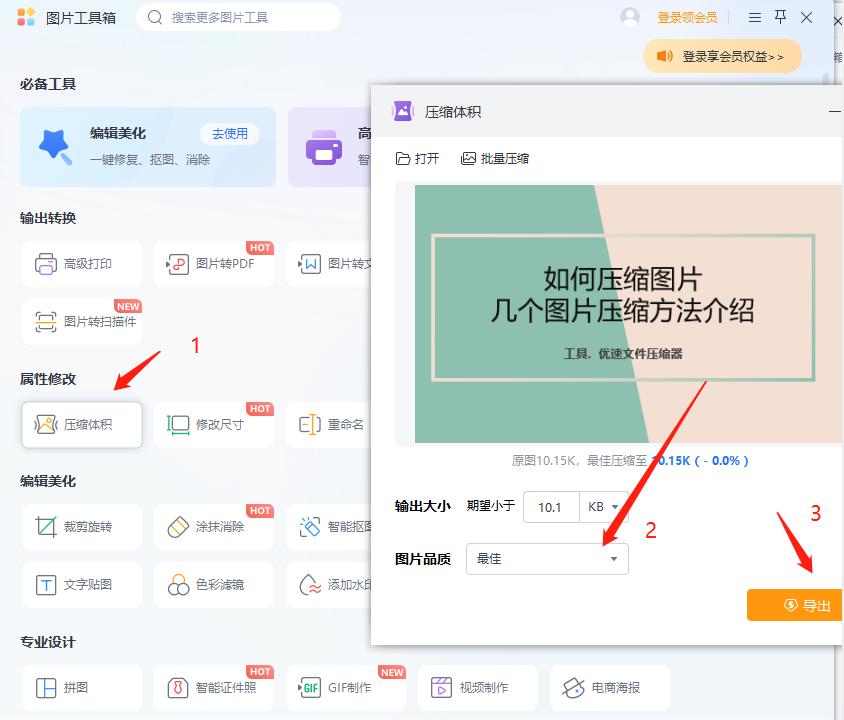Select the 压缩体积 compression tool

[x=81, y=424]
